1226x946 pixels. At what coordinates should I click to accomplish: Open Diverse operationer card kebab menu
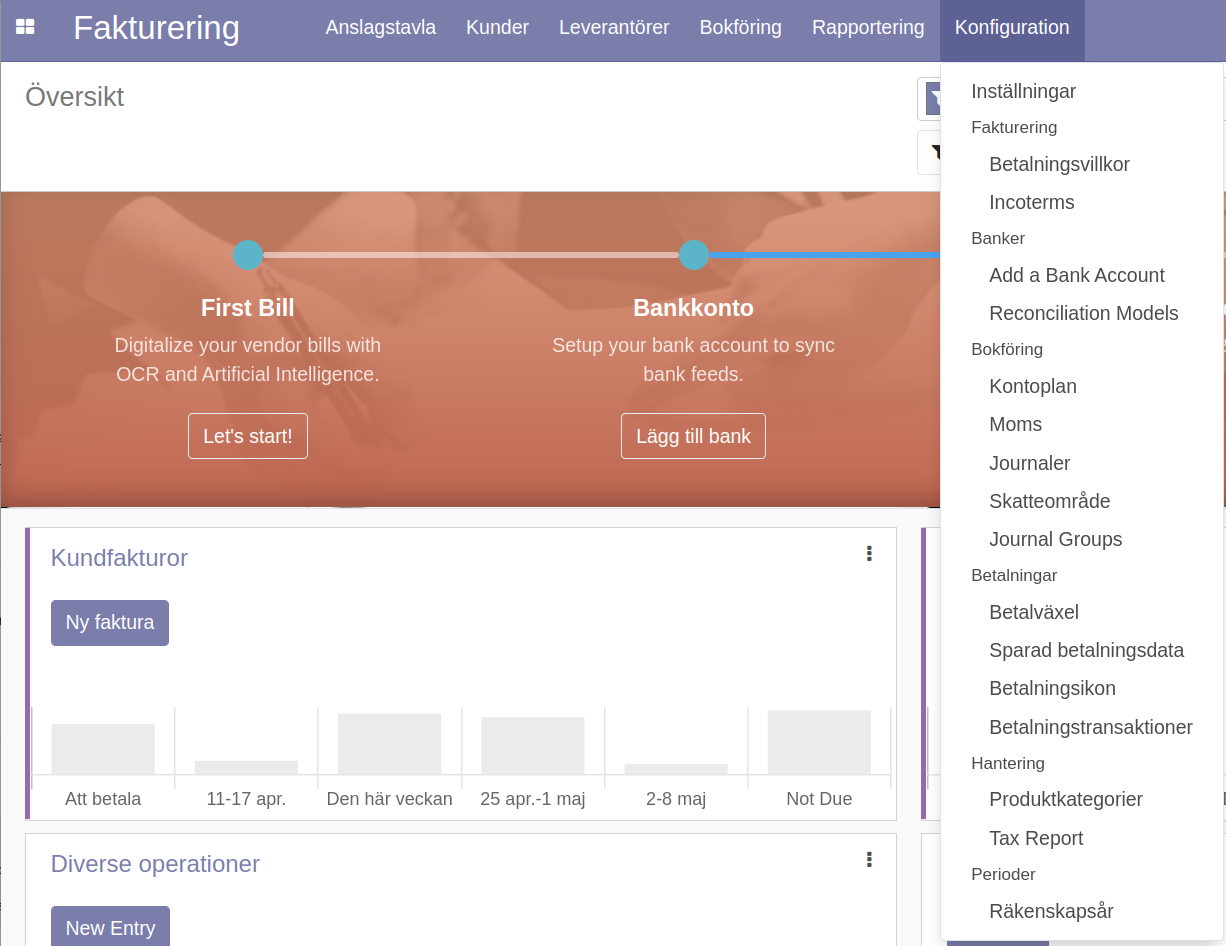tap(869, 859)
